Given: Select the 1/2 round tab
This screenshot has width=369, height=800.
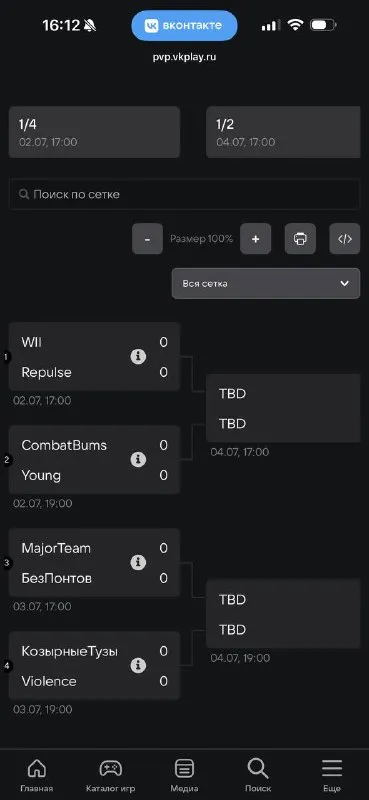Looking at the screenshot, I should point(287,132).
